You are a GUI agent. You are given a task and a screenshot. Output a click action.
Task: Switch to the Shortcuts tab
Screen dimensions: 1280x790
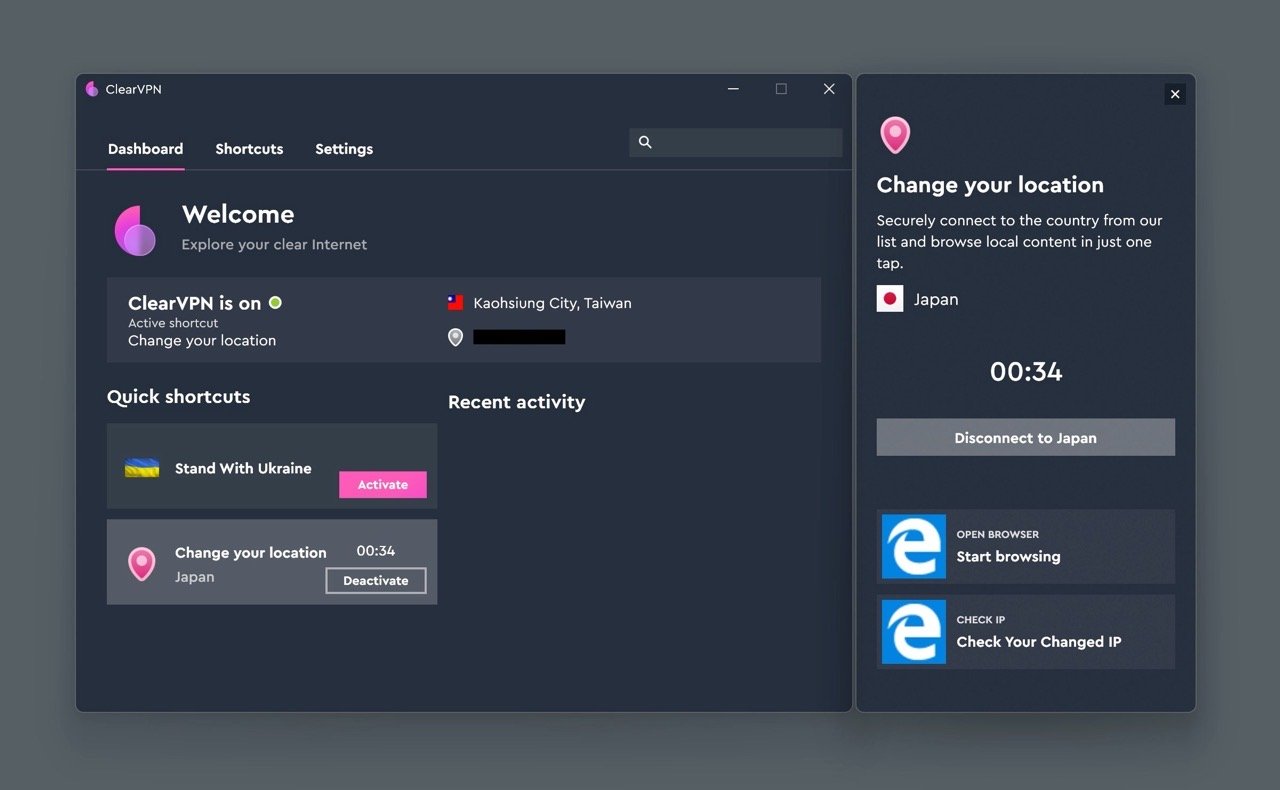249,149
